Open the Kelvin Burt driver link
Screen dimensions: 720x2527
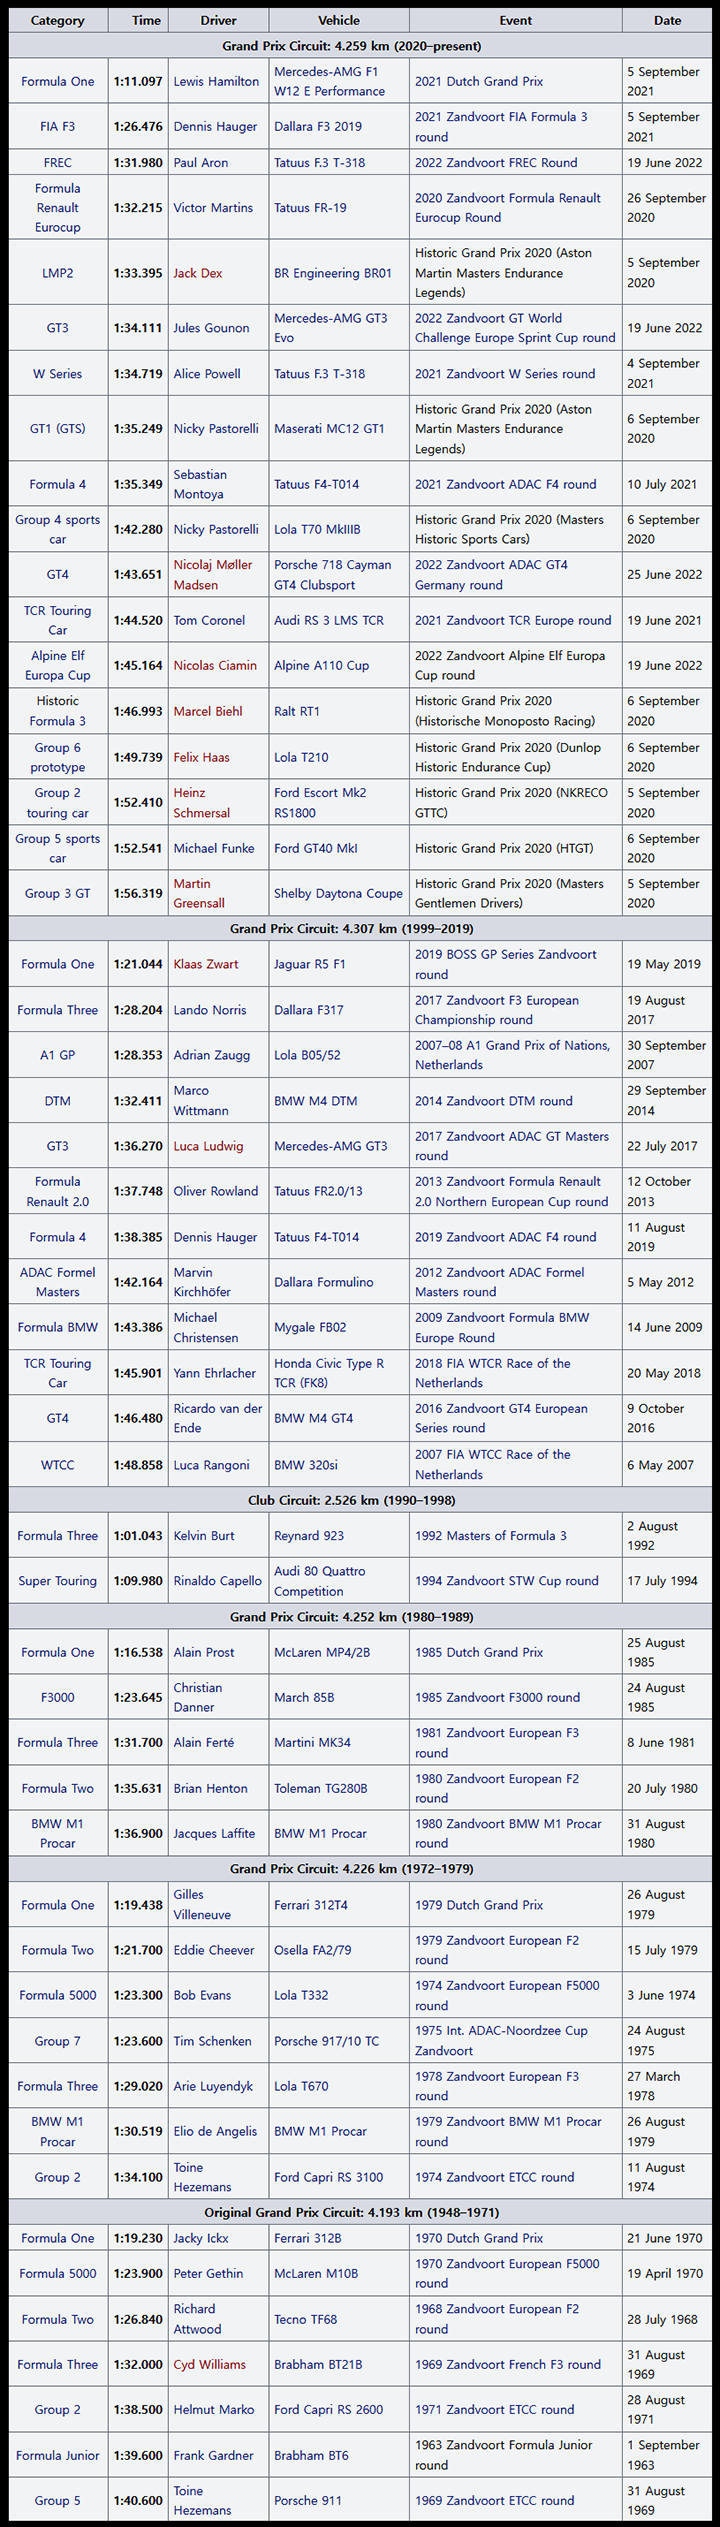204,1536
